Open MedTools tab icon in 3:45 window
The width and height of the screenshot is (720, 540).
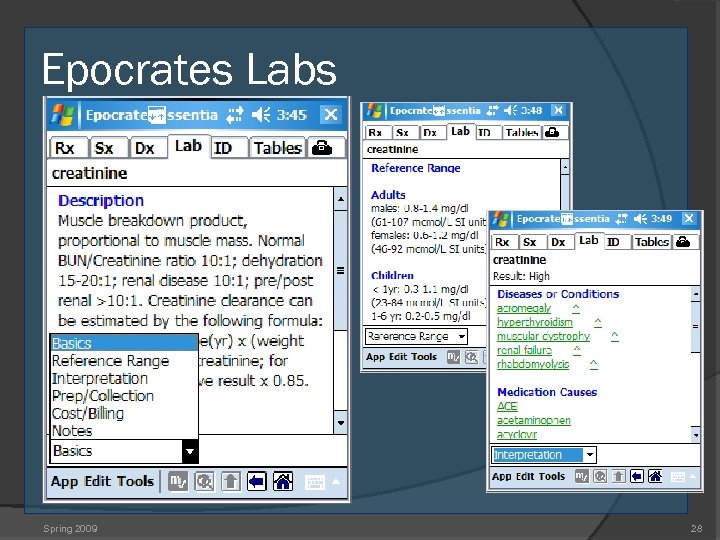click(322, 148)
